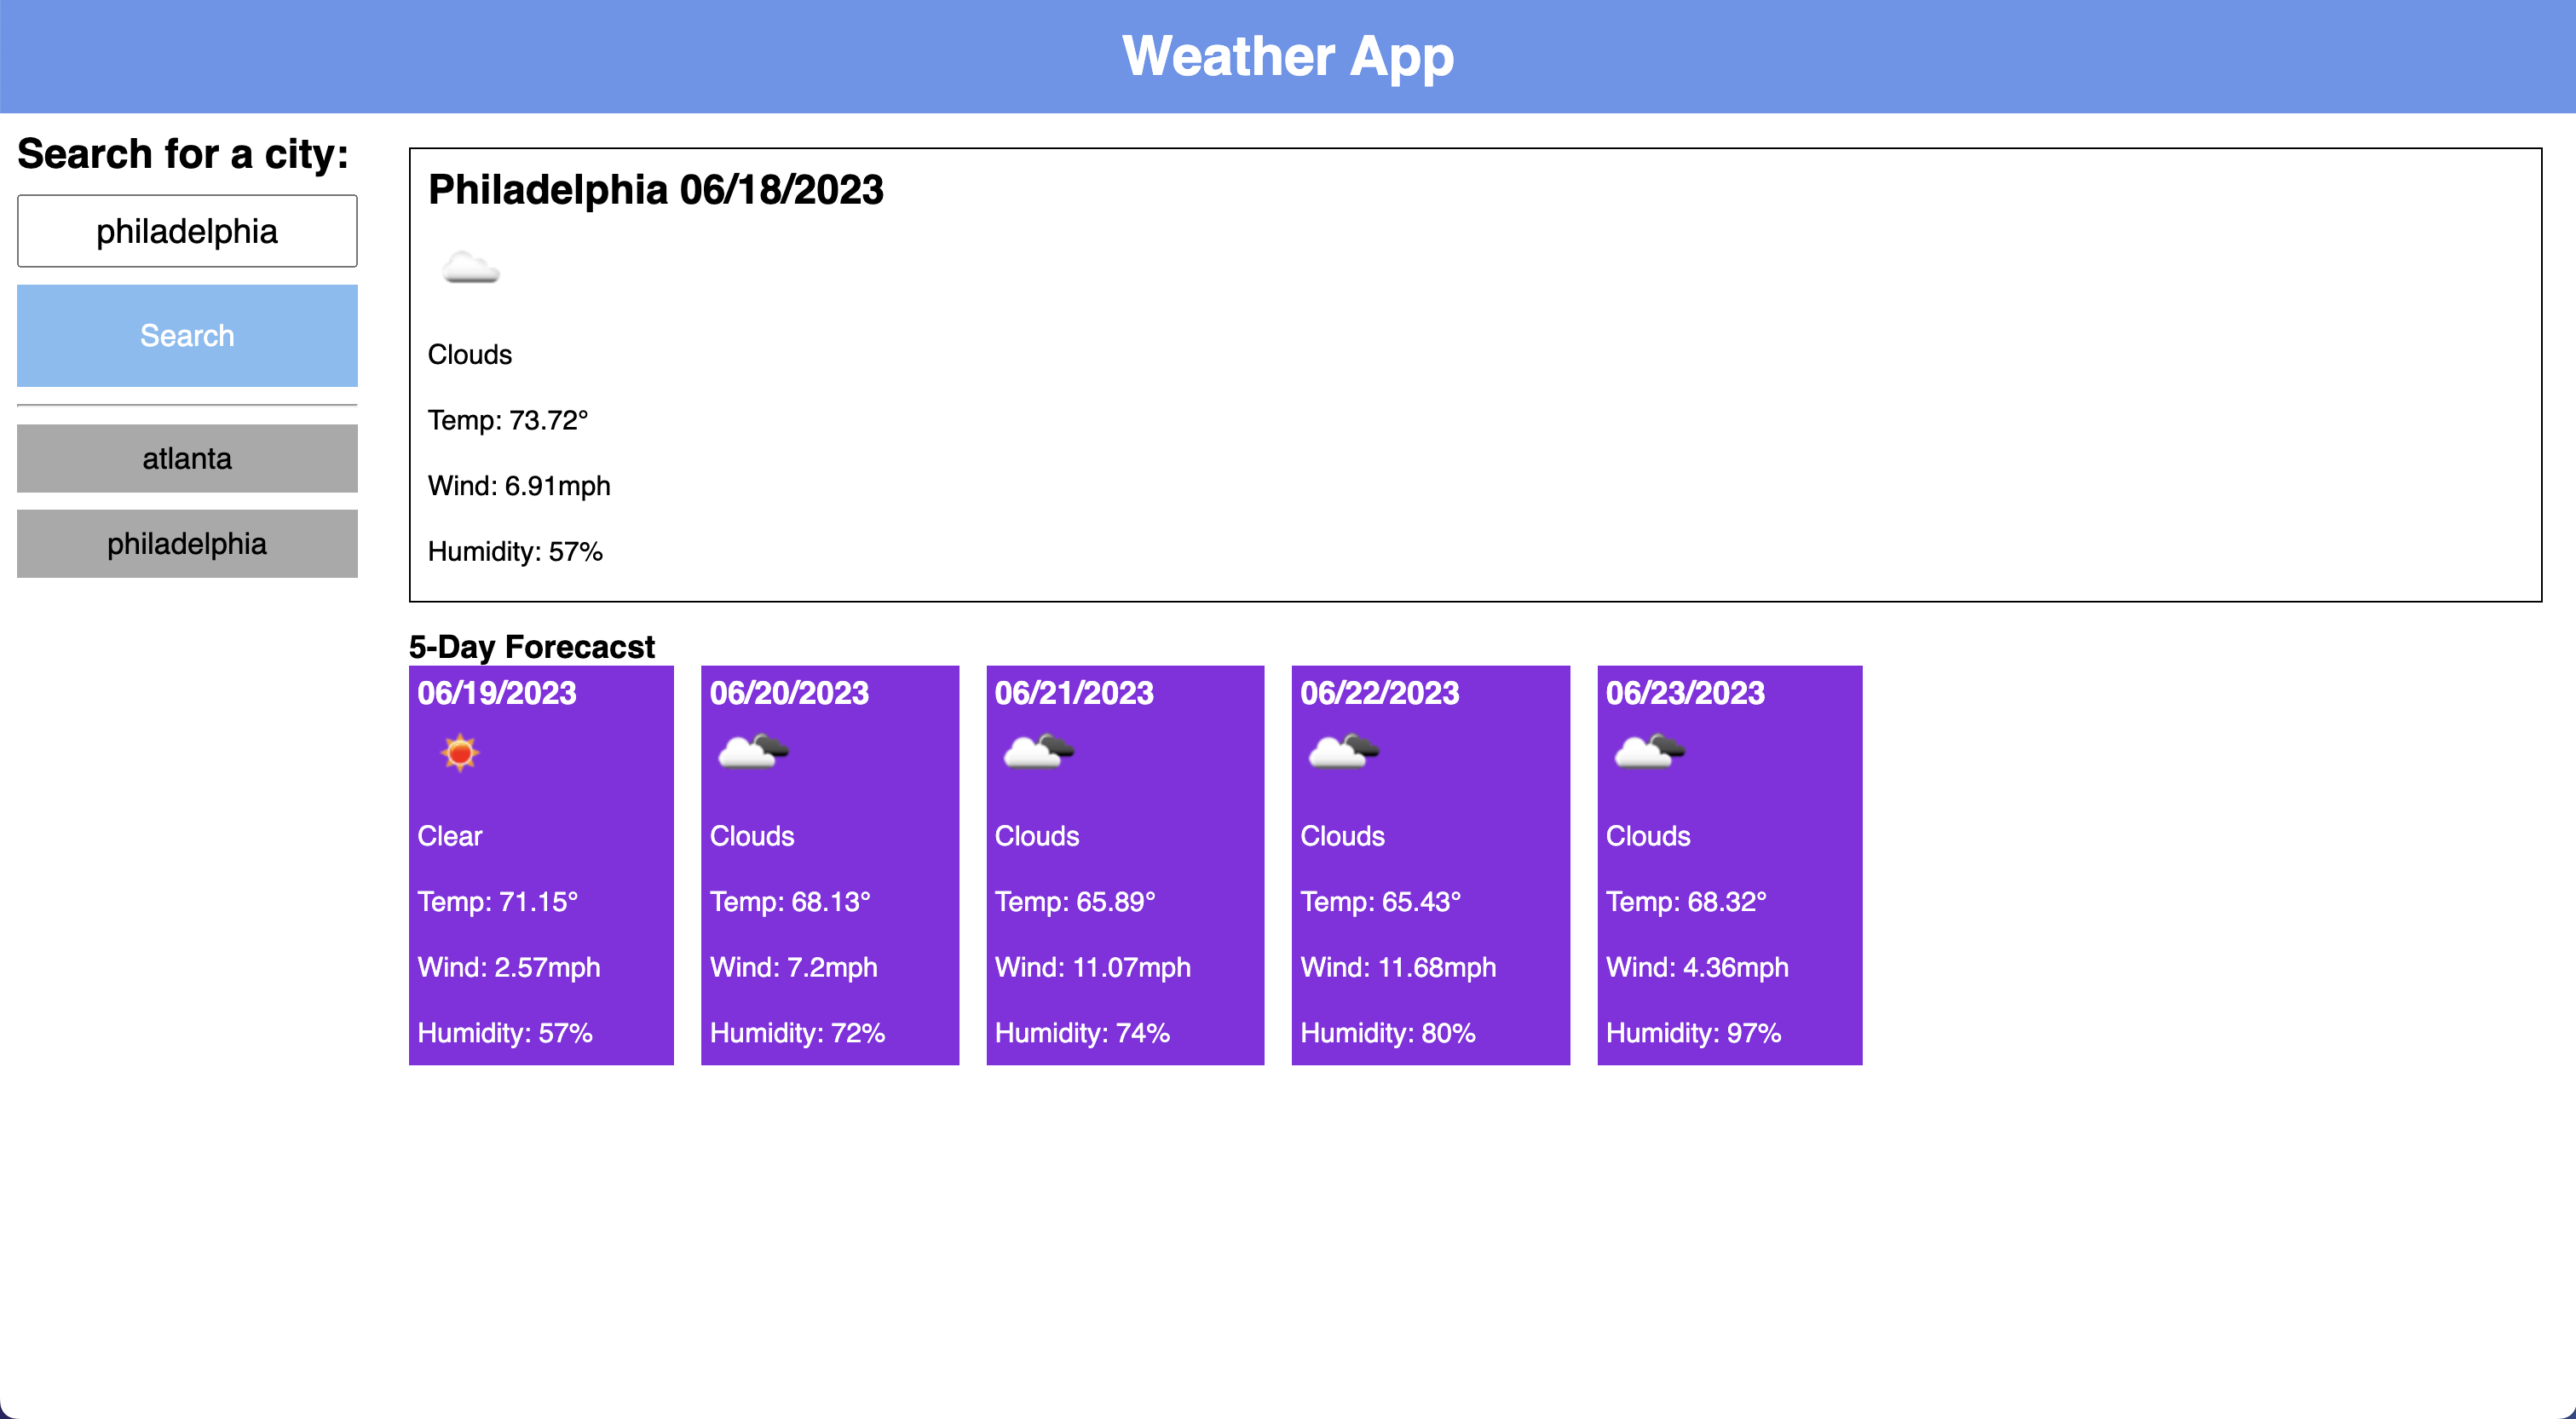Screen dimensions: 2576x1419
Task: Click the Wind: 11.68mph text on the 06/22 card
Action: 1397,967
